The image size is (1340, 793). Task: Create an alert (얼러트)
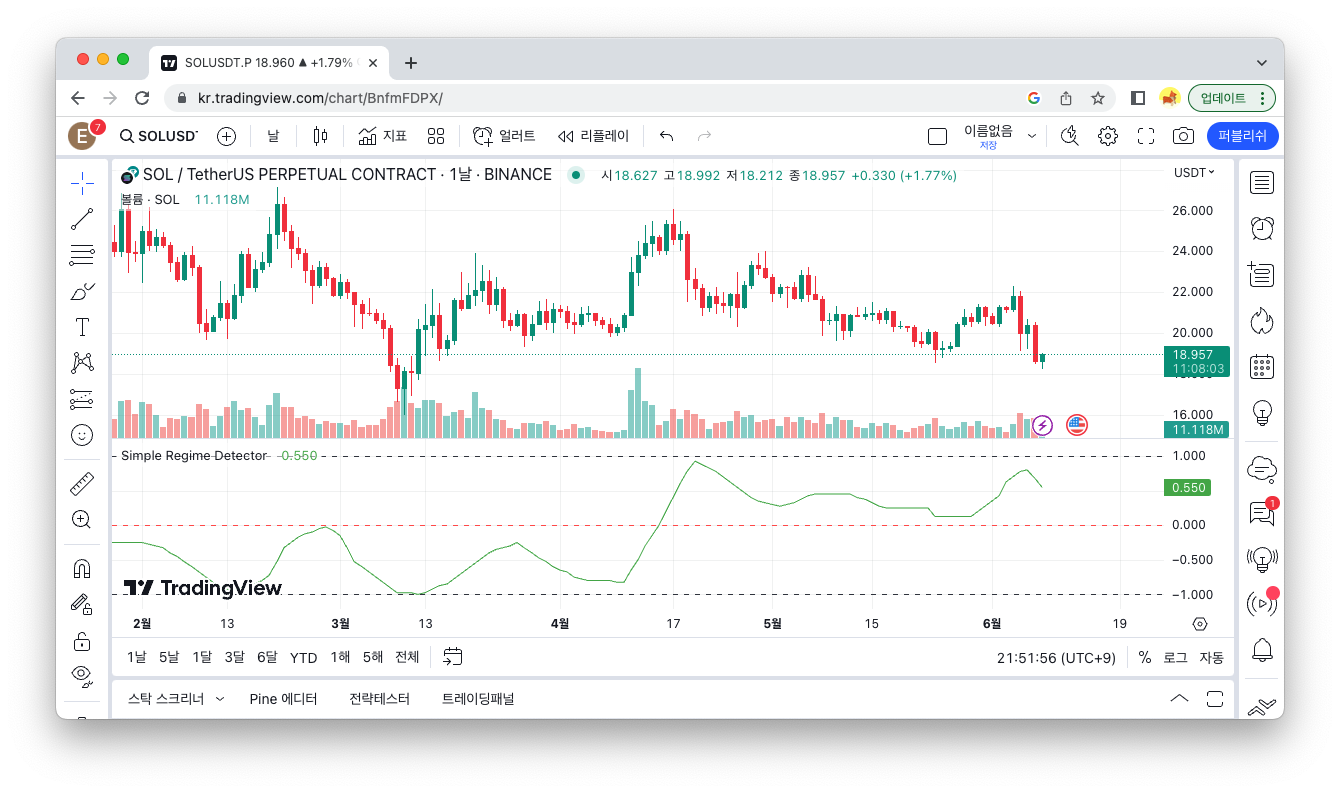[x=504, y=136]
